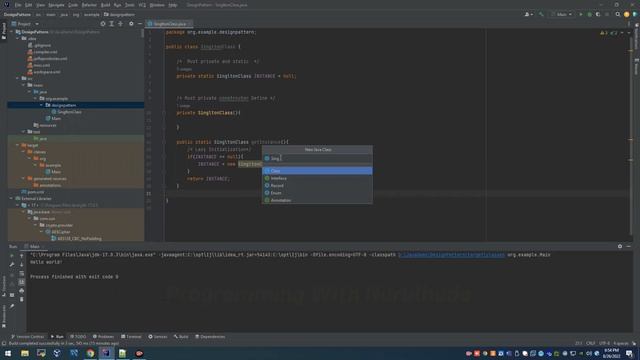The image size is (640, 360).
Task: Collapse the .idea folder
Action: pyautogui.click(x=18, y=38)
